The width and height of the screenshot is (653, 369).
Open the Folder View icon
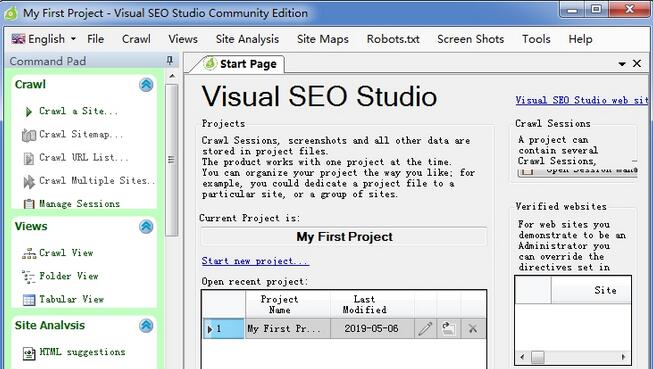tap(28, 276)
